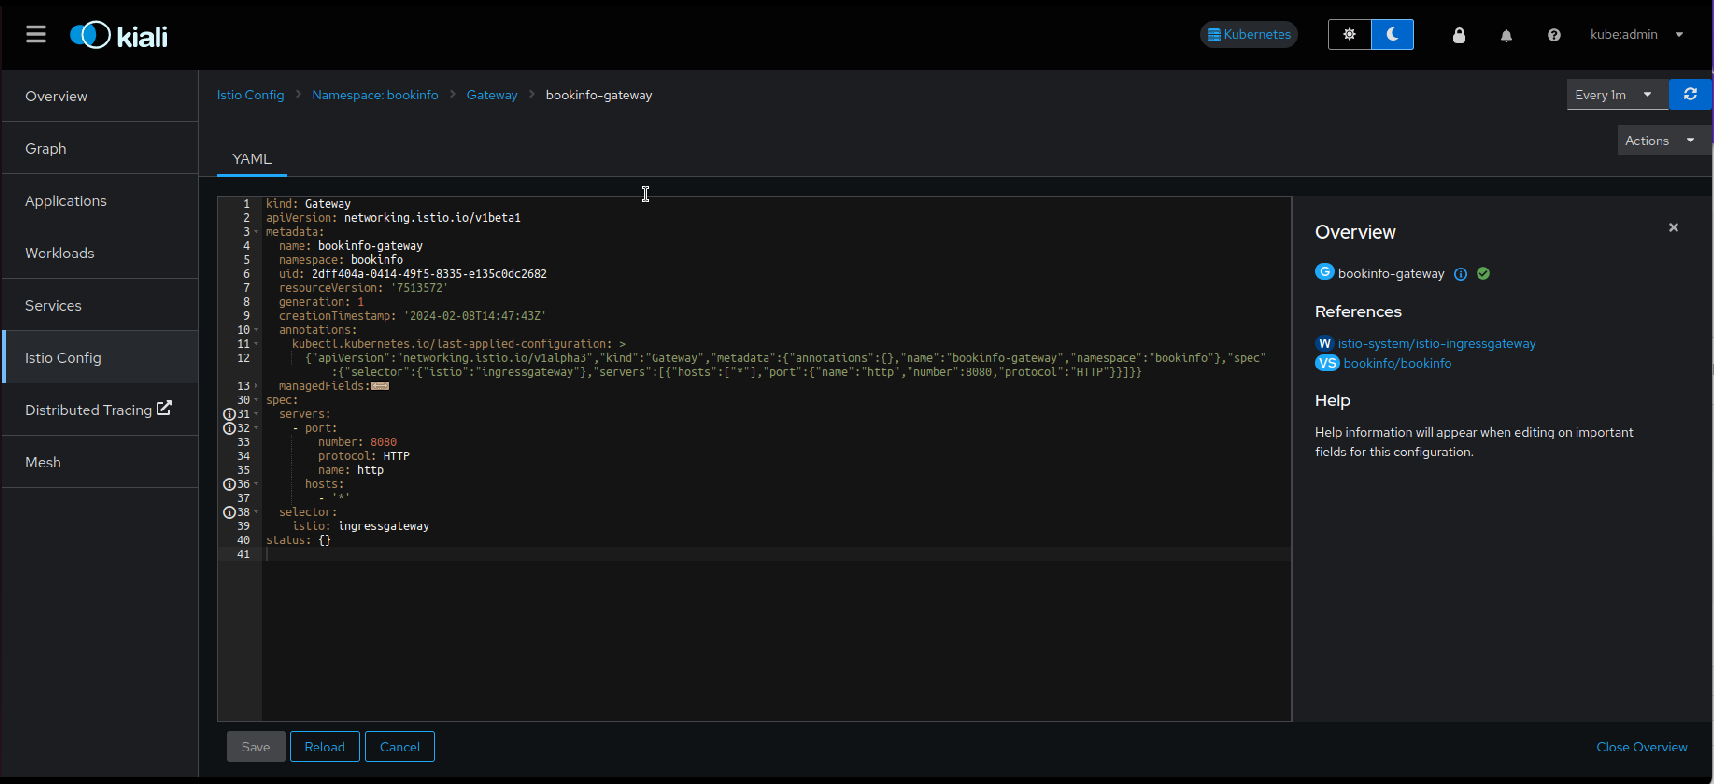Viewport: 1714px width, 784px height.
Task: Click the Kiali logo
Action: click(x=119, y=35)
